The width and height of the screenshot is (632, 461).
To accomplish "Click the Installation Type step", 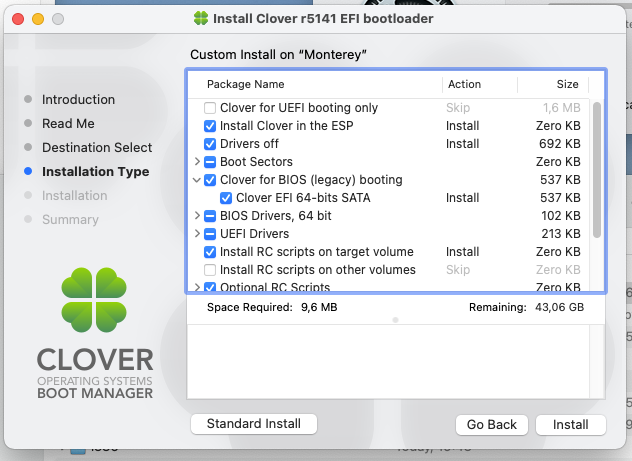I will tap(96, 172).
